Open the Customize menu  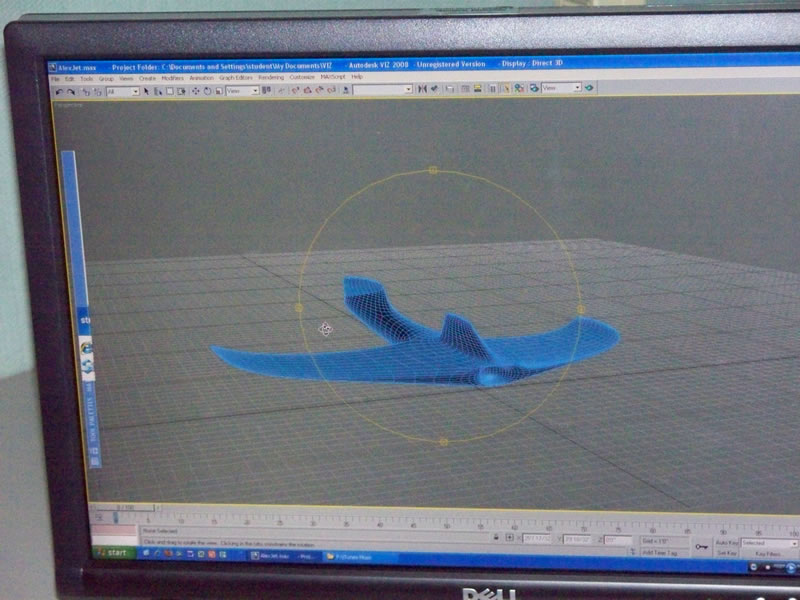302,77
